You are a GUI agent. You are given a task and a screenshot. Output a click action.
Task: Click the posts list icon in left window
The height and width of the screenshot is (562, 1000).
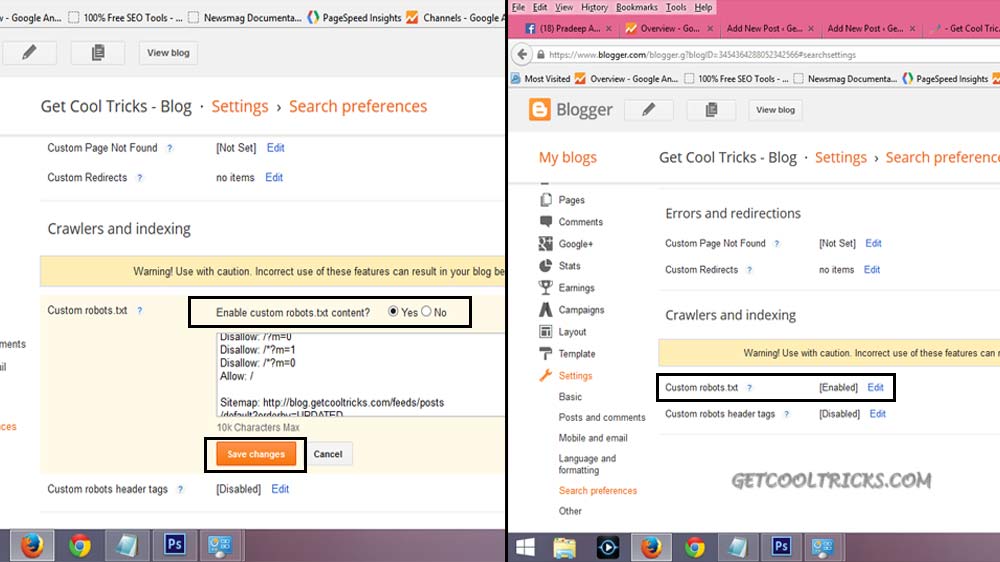point(98,53)
